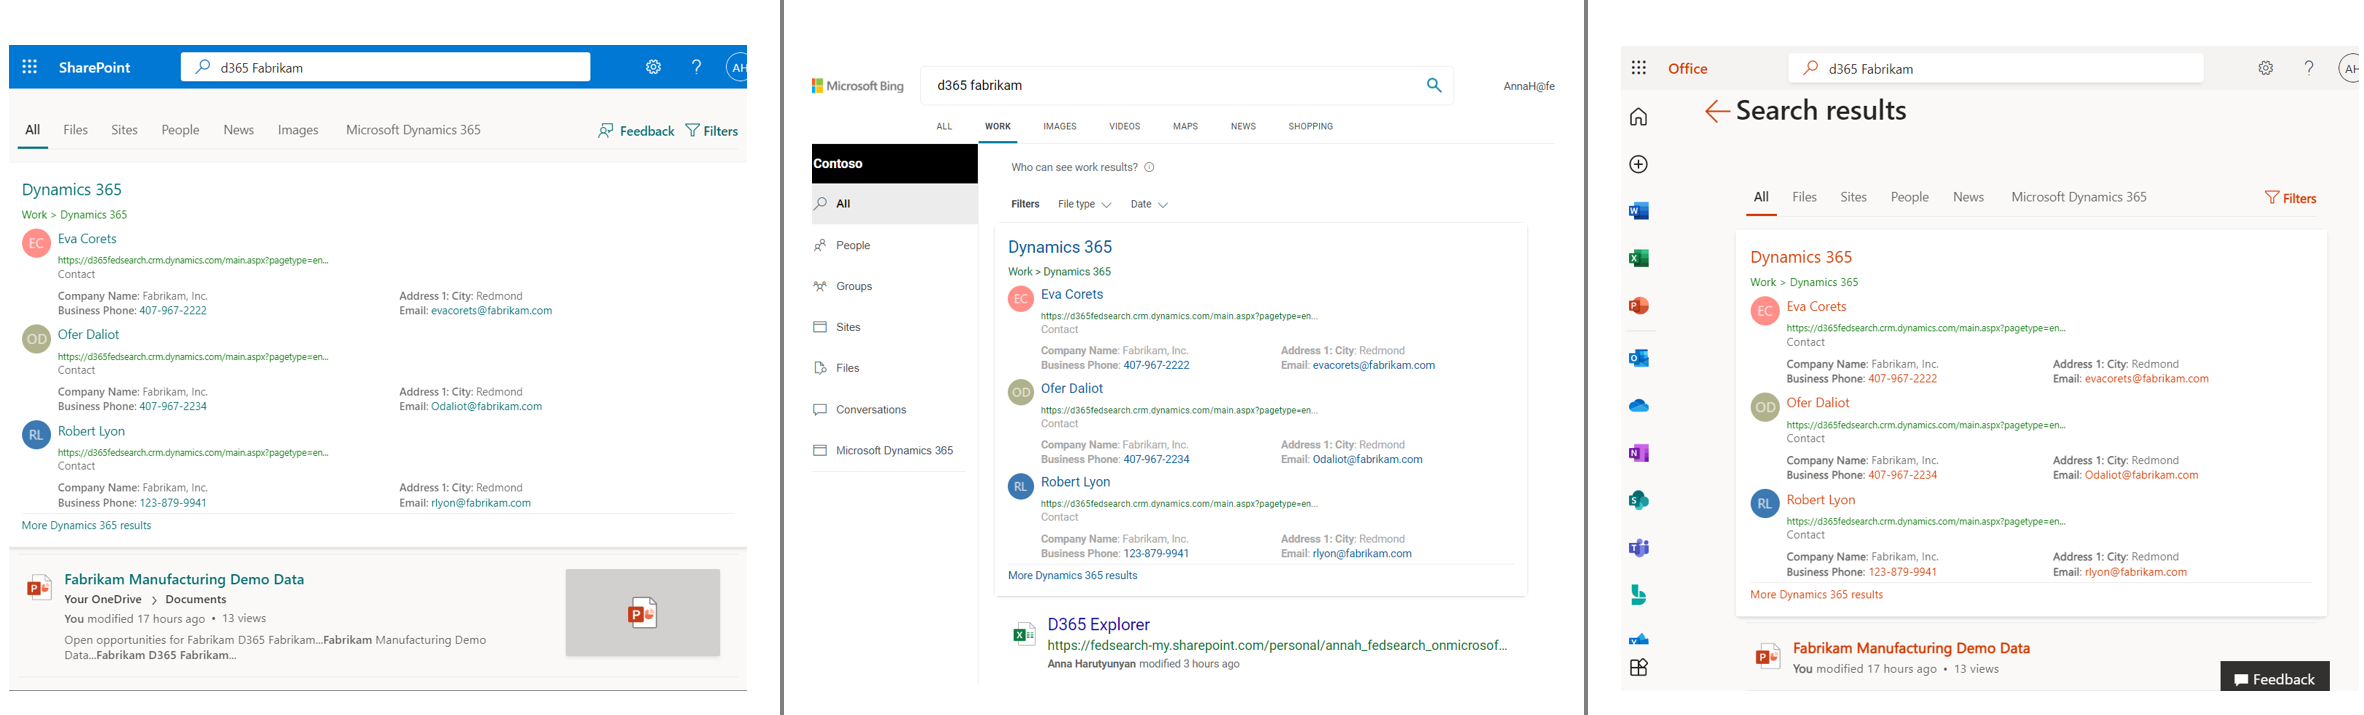This screenshot has width=2364, height=715.
Task: Open Ofer Daliot contact in Bing results
Action: [x=1072, y=389]
